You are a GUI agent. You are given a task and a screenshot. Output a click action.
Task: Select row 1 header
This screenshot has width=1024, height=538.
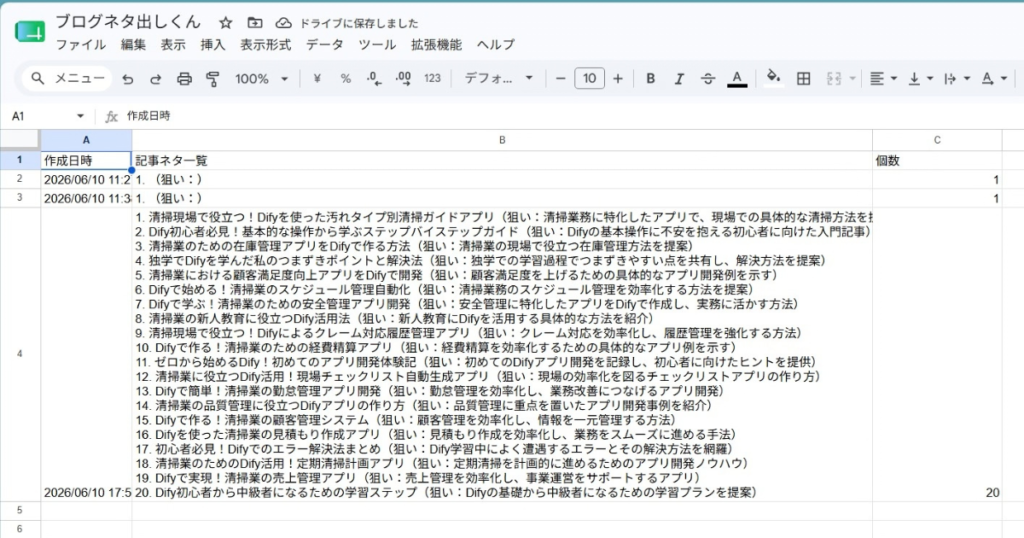pos(20,160)
